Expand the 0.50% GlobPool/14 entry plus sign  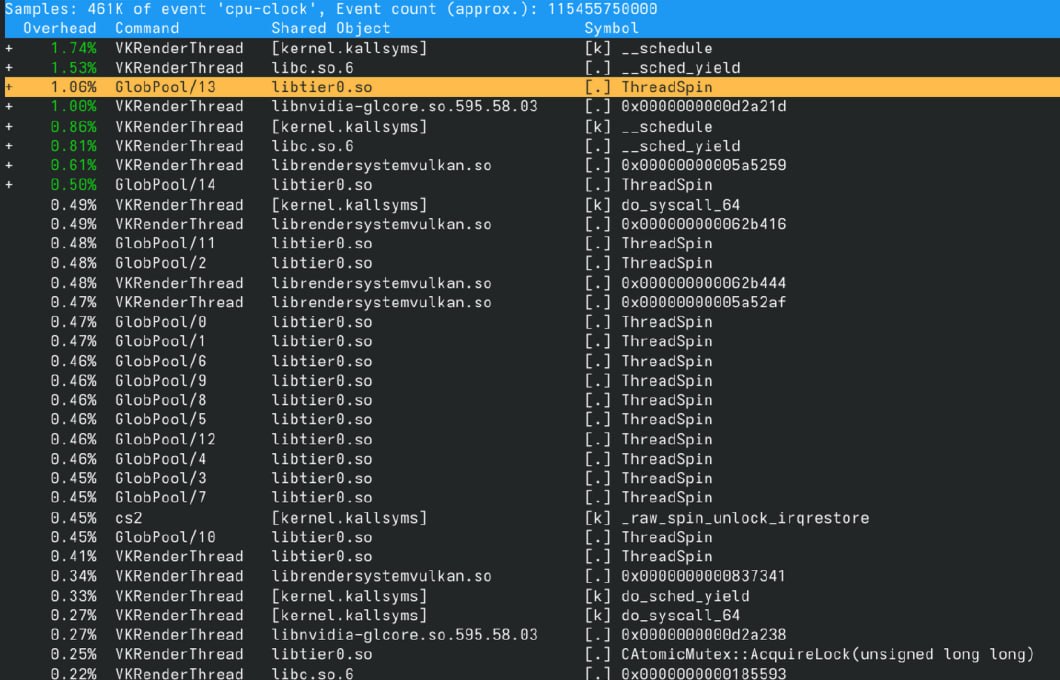click(x=9, y=185)
